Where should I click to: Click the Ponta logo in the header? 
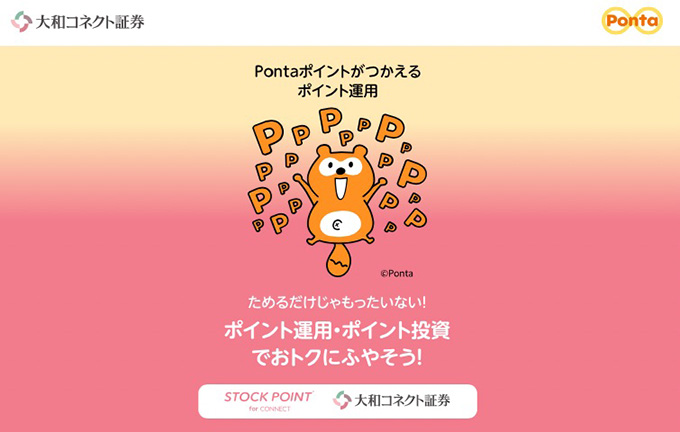pyautogui.click(x=632, y=20)
